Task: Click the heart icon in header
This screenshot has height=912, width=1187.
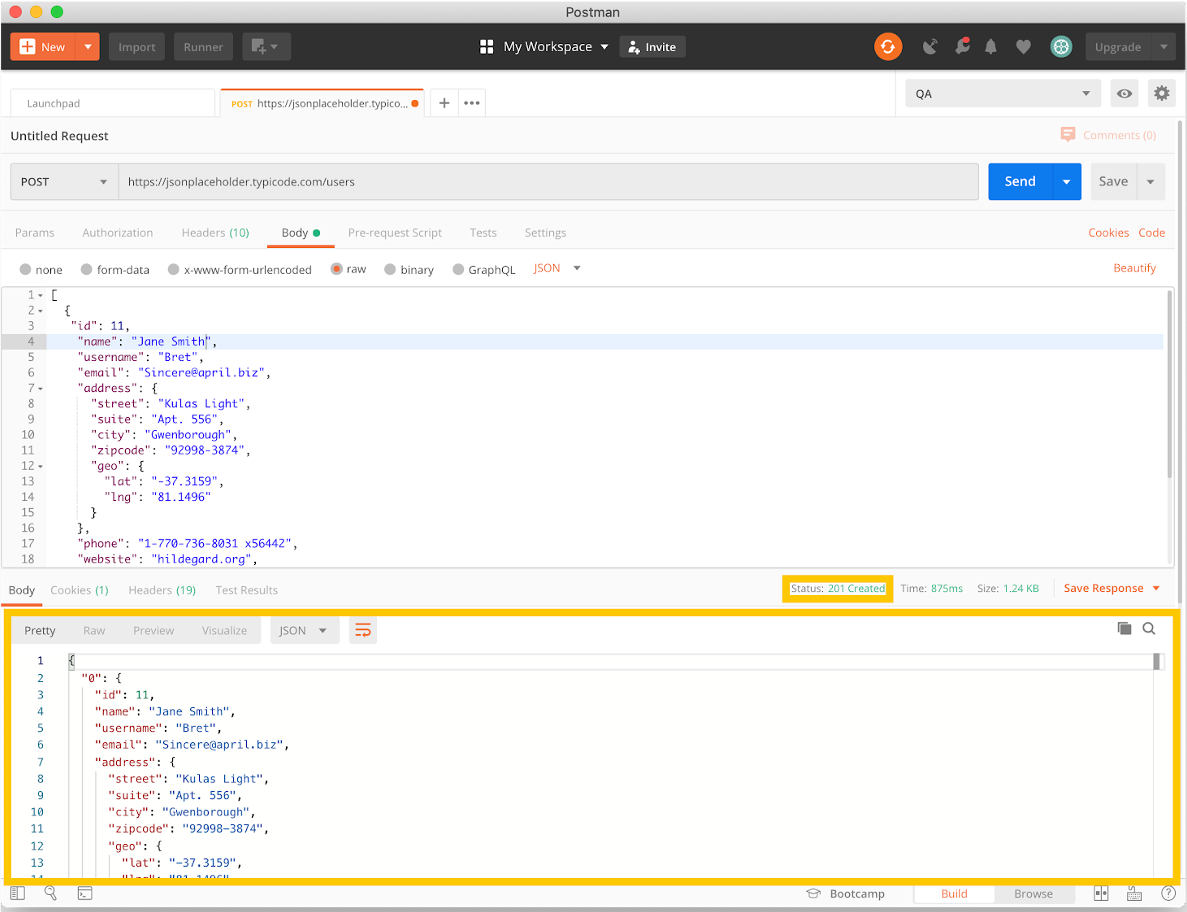Action: click(1023, 47)
